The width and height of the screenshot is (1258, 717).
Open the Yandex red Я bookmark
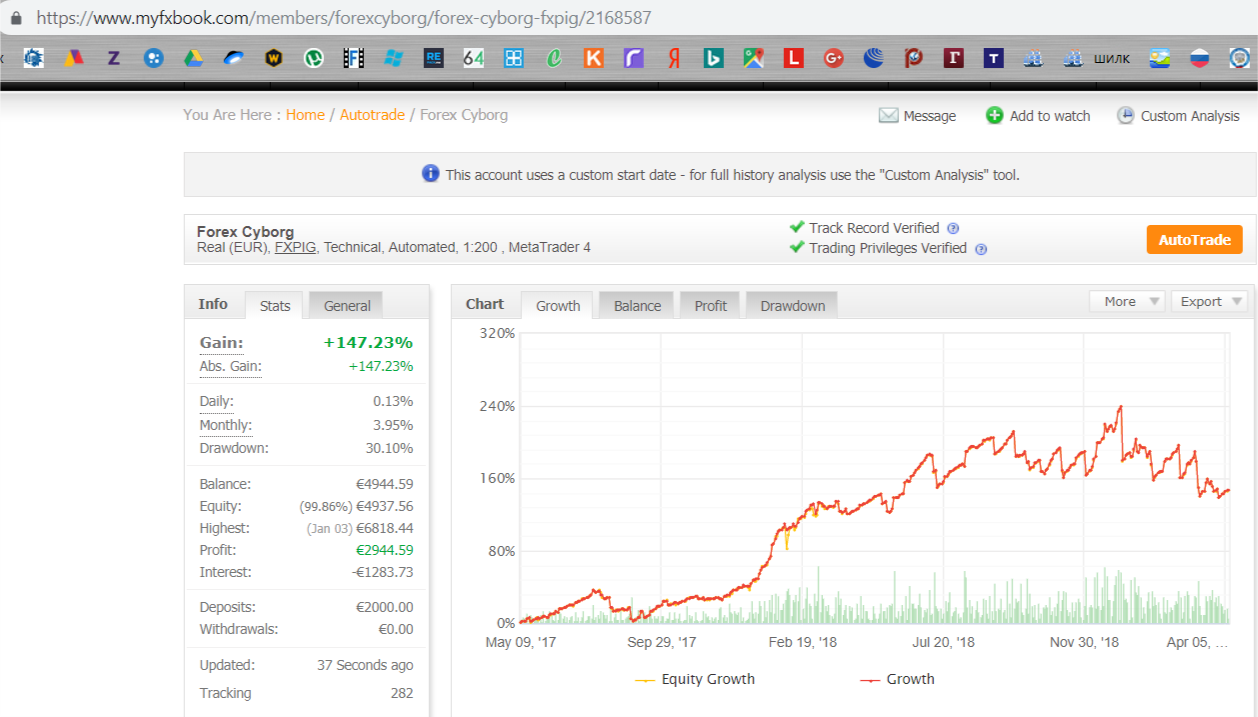pyautogui.click(x=674, y=58)
